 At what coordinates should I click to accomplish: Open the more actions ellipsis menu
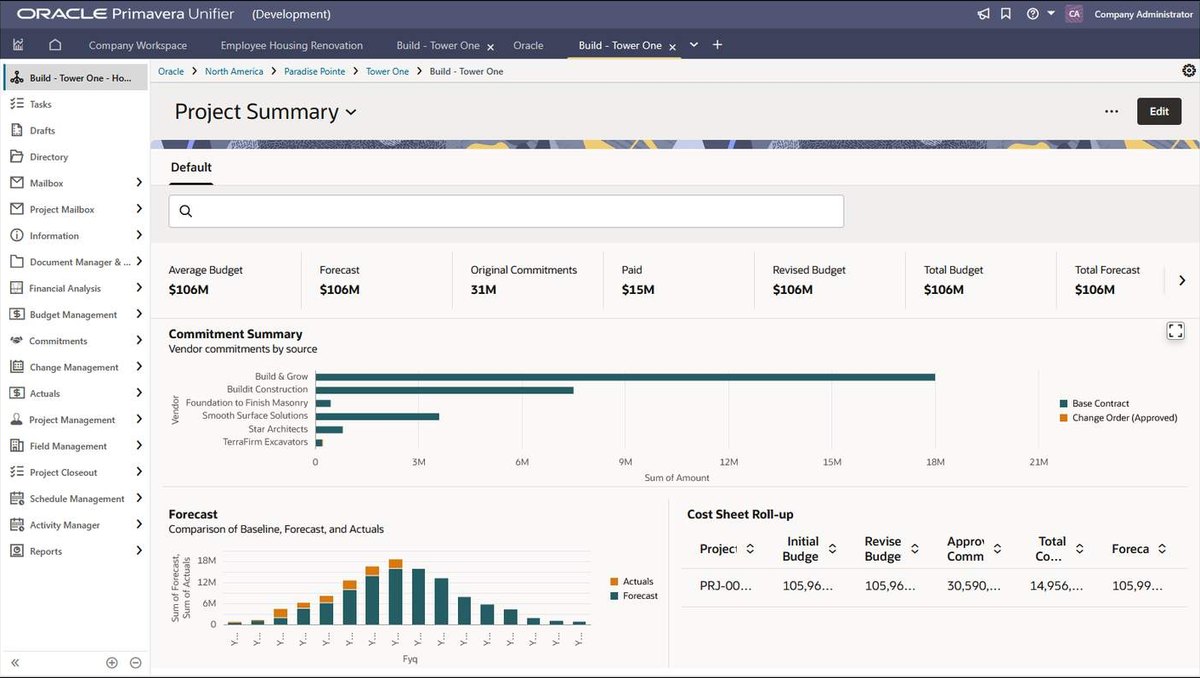1111,111
